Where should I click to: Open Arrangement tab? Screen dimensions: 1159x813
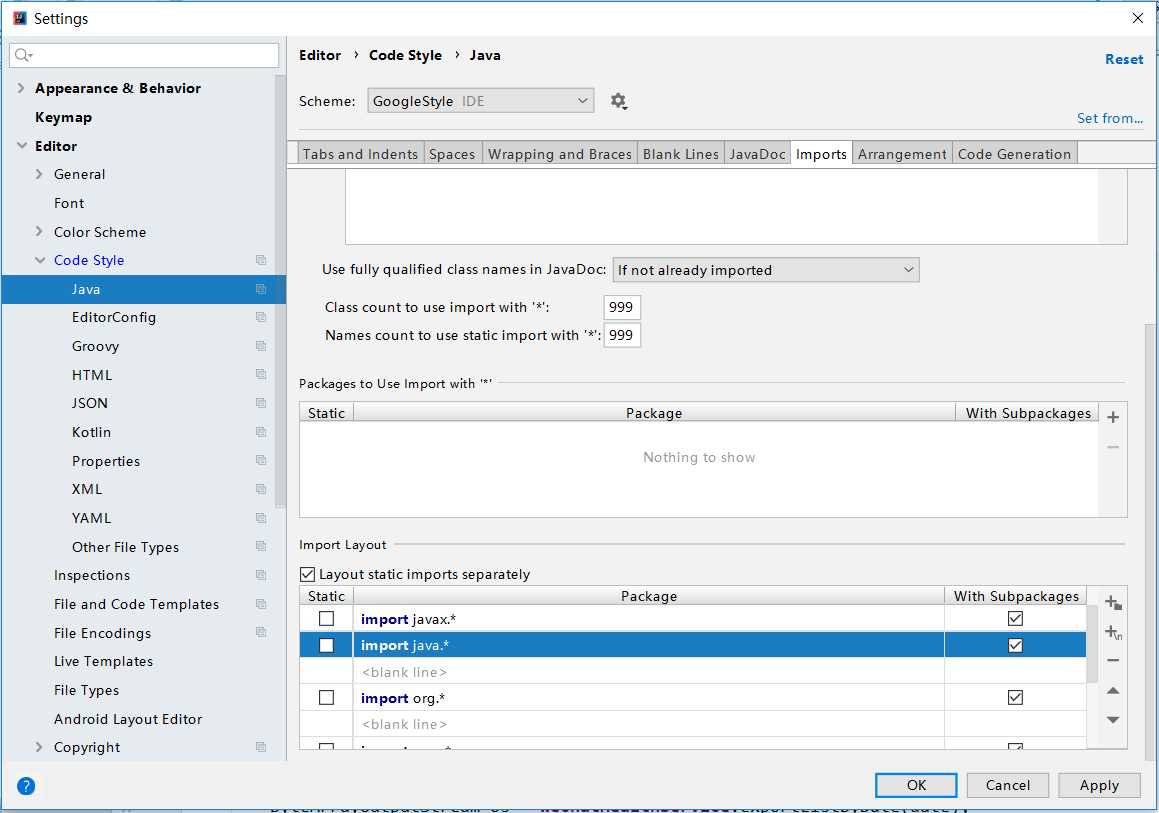[902, 154]
